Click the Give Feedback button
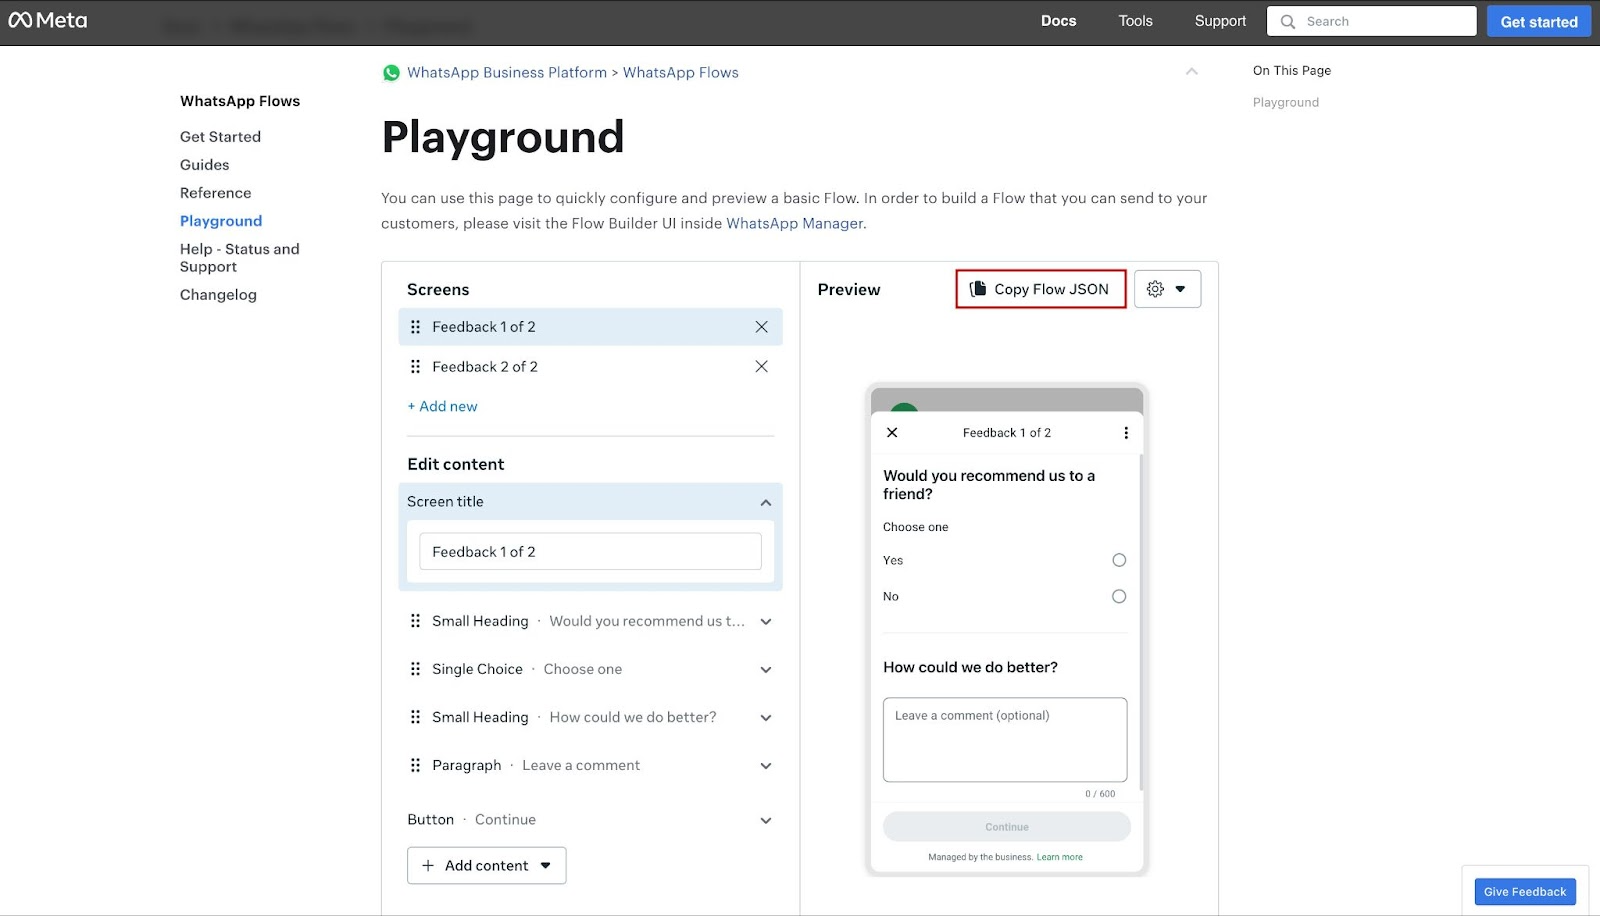Image resolution: width=1600 pixels, height=916 pixels. coord(1525,892)
